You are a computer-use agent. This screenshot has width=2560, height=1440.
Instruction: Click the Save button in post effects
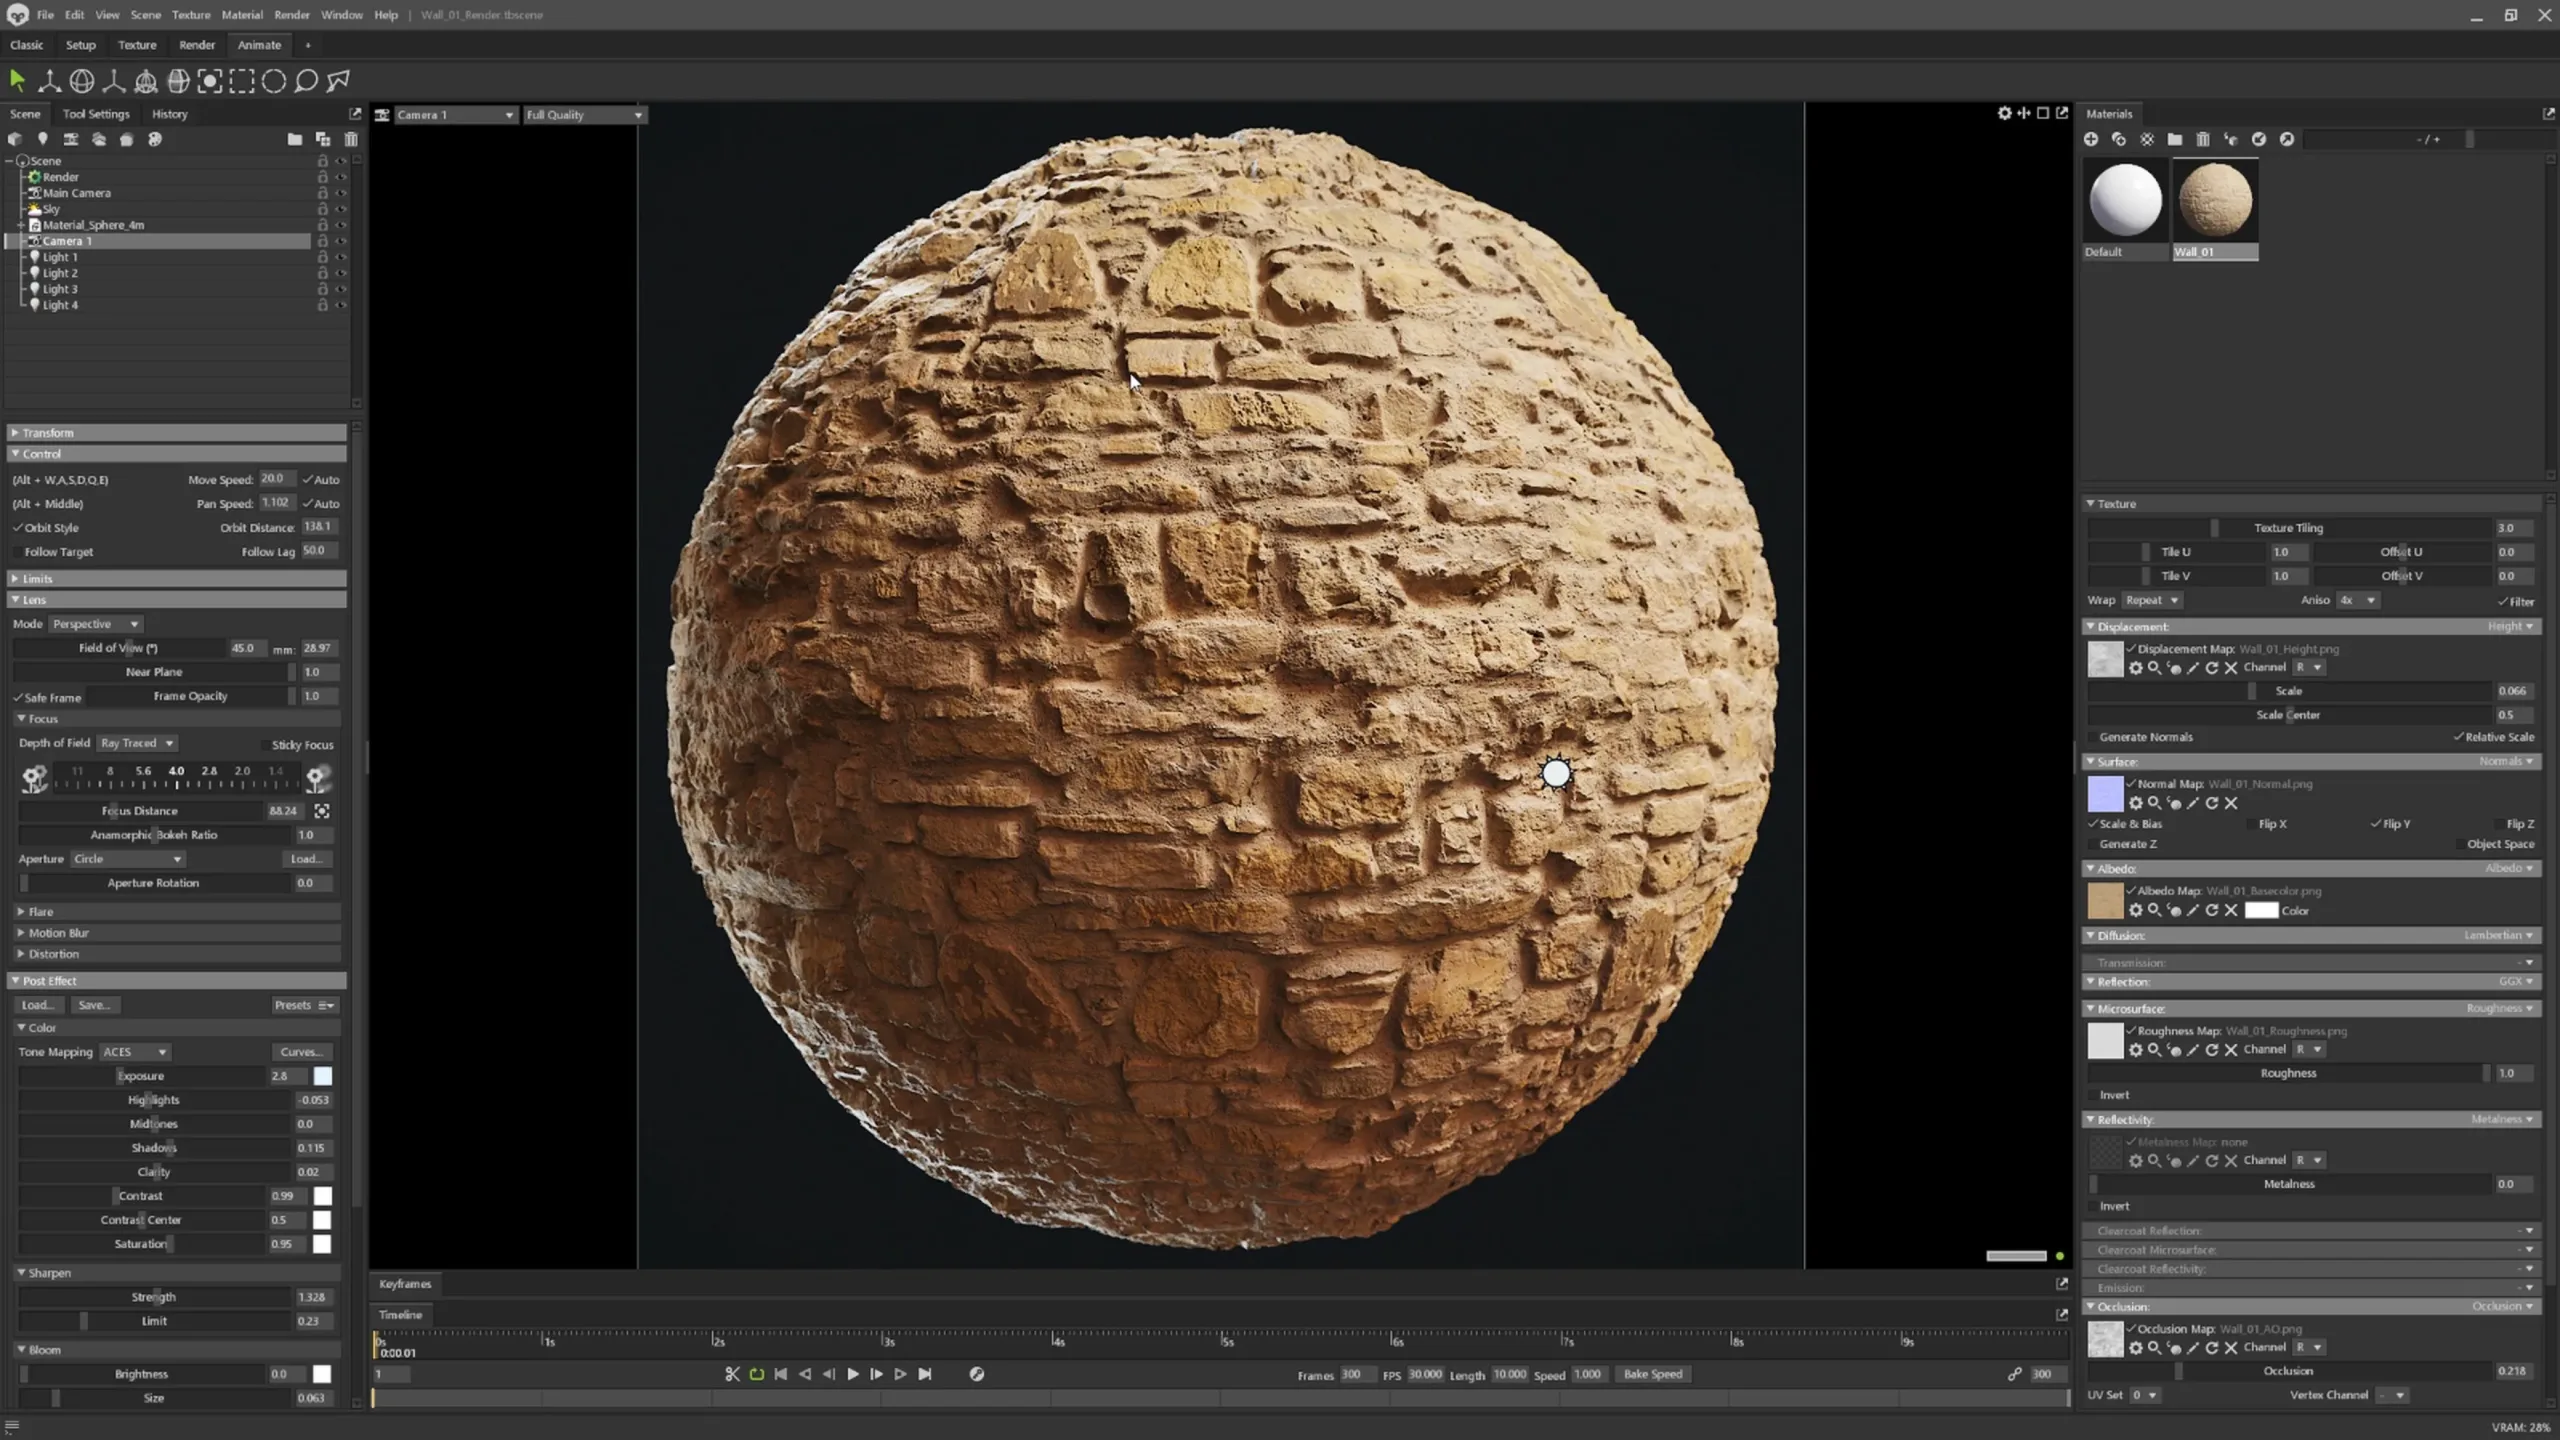tap(93, 1004)
